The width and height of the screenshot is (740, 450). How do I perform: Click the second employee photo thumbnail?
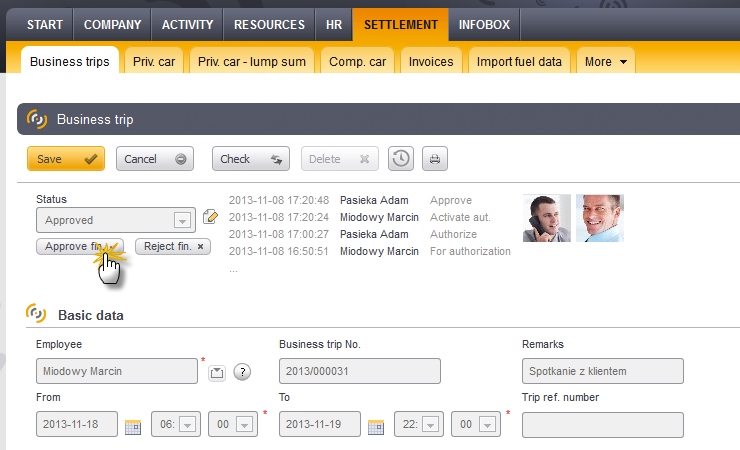[599, 218]
